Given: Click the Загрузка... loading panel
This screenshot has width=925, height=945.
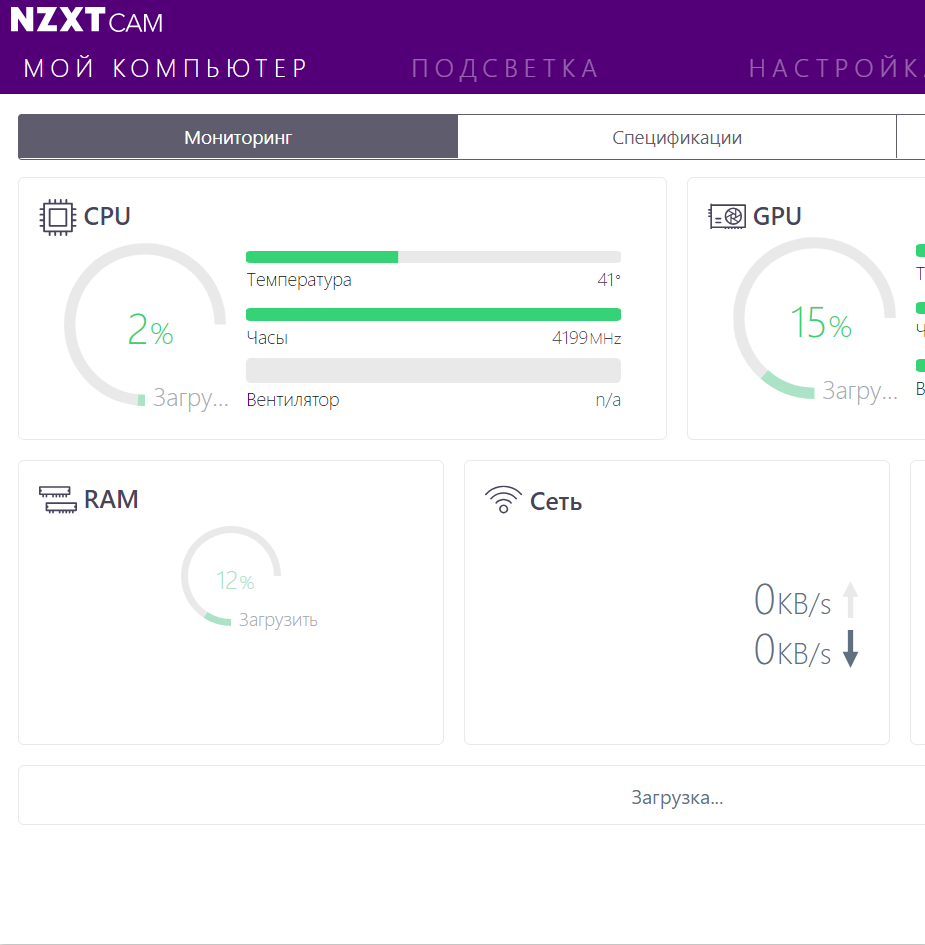Looking at the screenshot, I should pos(676,797).
